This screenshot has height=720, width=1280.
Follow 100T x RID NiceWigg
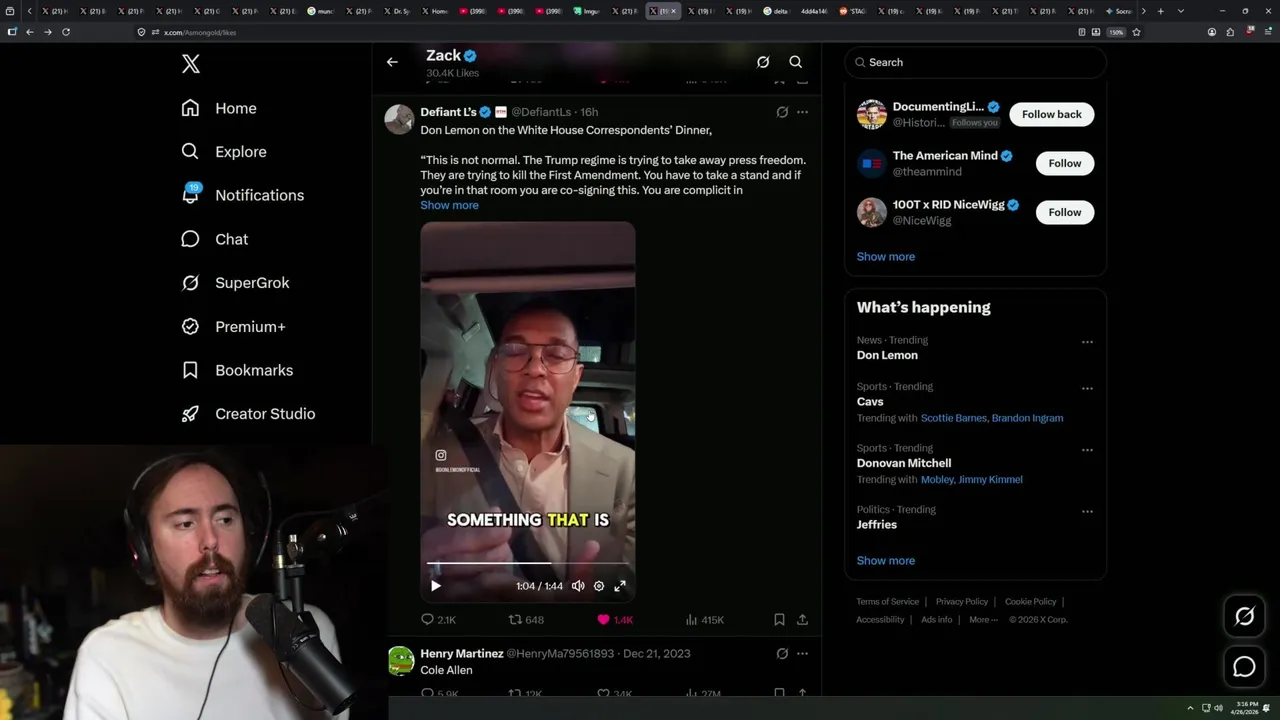click(x=1064, y=212)
